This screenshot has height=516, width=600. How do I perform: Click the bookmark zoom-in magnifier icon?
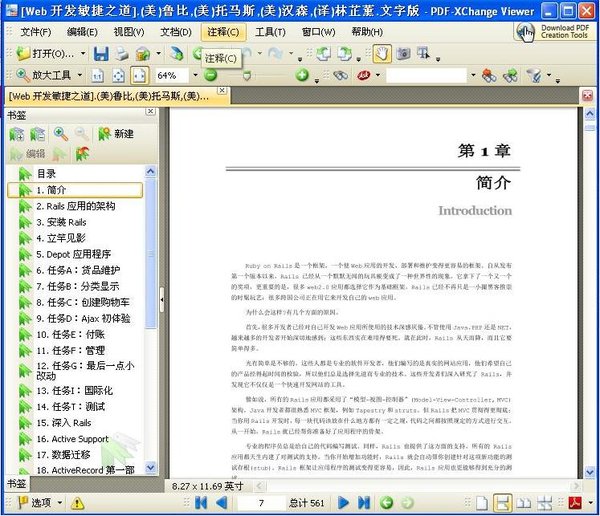click(x=60, y=134)
